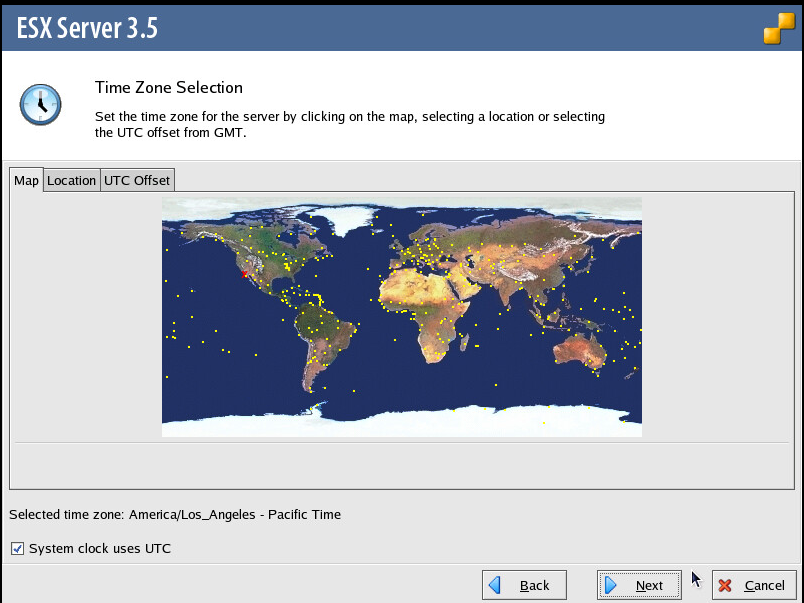This screenshot has width=804, height=603.
Task: Click the VMware logo in header
Action: pos(779,28)
